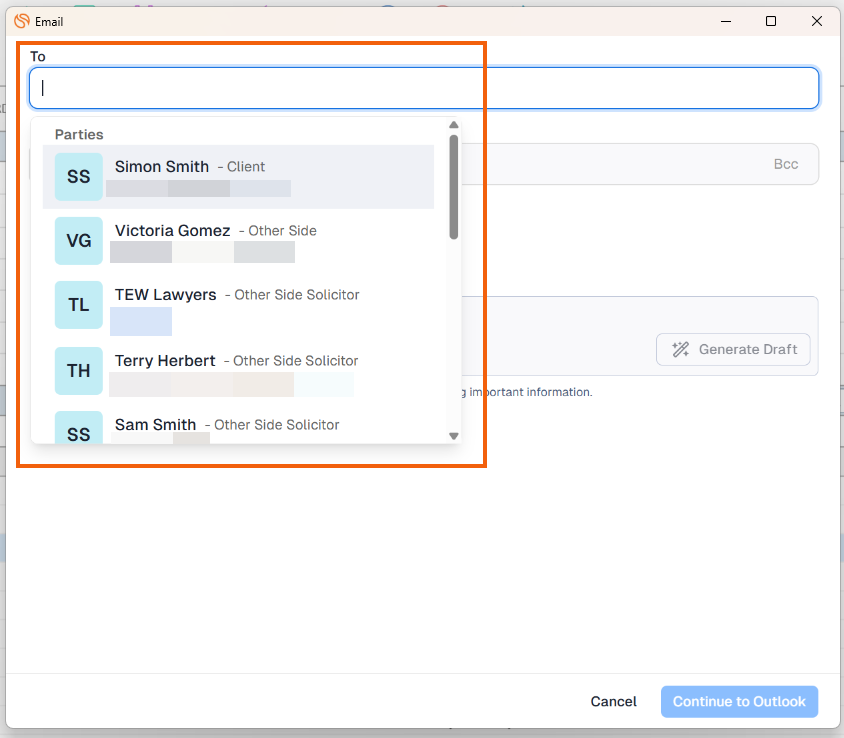Screen dimensions: 844x738
Task: Choose Sam Smith, Other Side Solicitor, from list
Action: point(155,425)
